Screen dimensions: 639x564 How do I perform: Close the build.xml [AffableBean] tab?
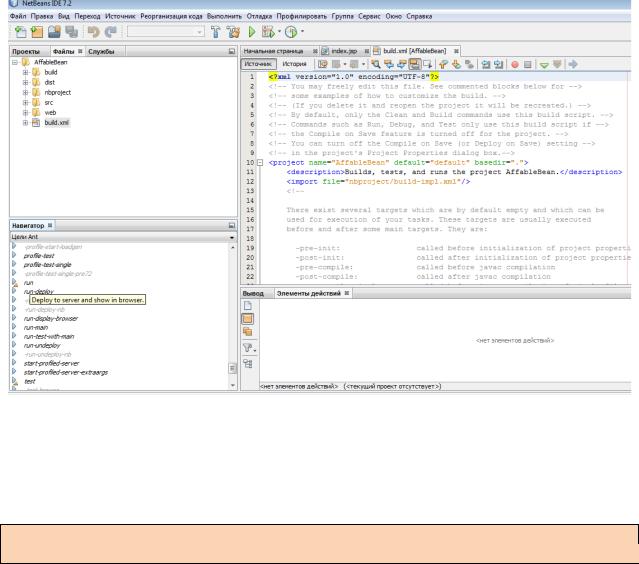click(456, 51)
